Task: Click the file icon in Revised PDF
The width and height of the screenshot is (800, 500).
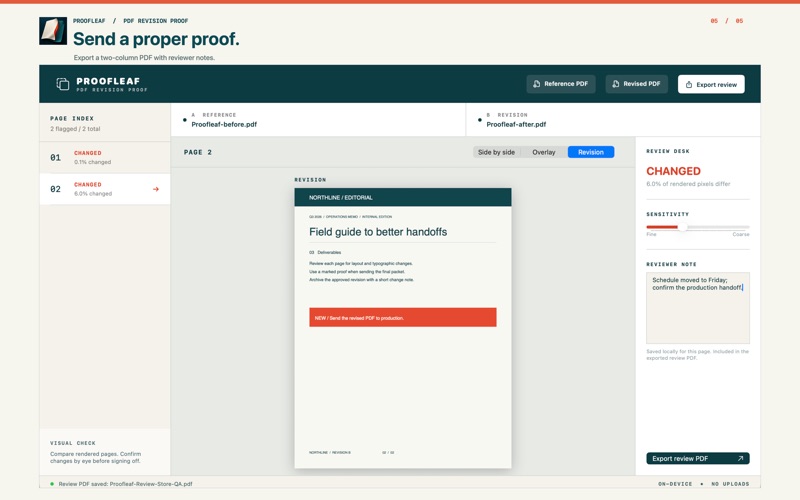Action: 616,84
